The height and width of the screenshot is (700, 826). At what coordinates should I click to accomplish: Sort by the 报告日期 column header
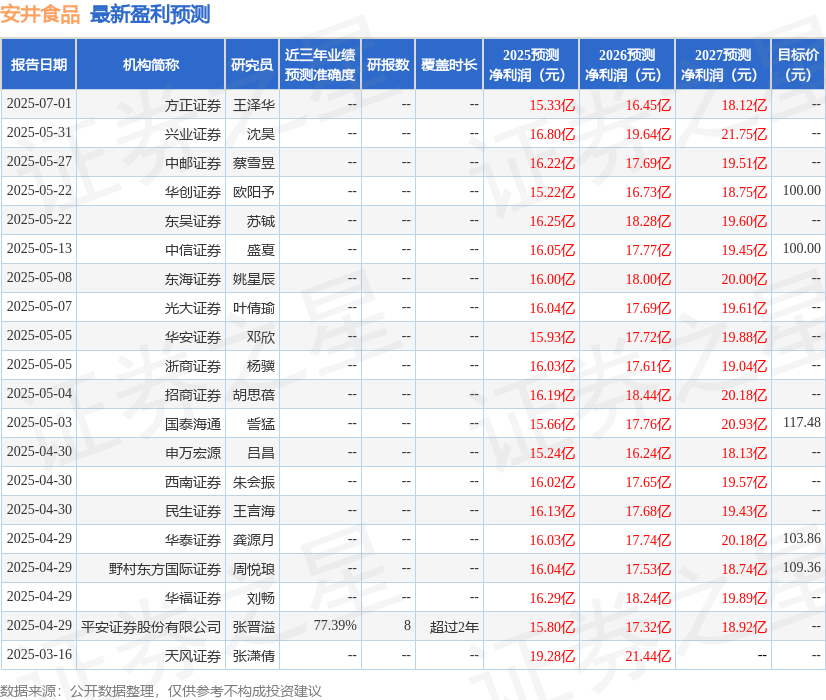tap(40, 63)
